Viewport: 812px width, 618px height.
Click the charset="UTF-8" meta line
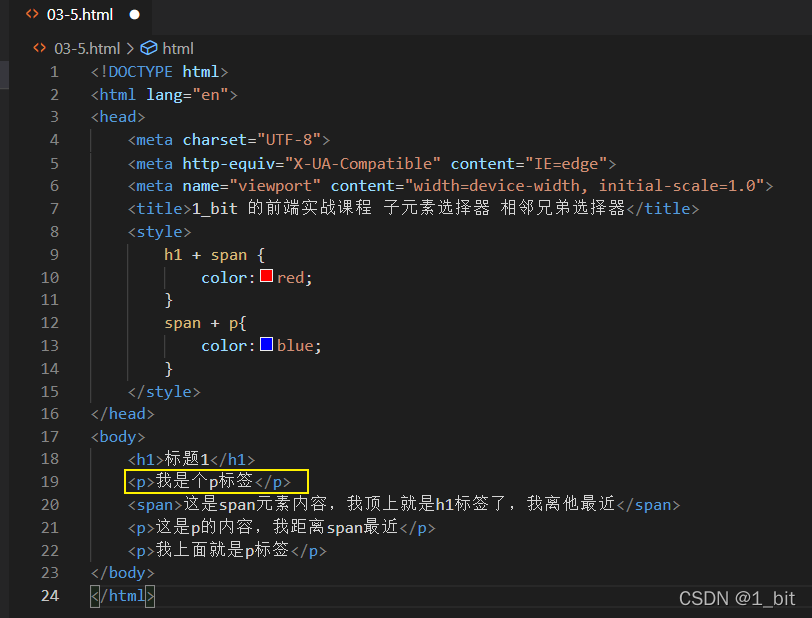point(229,140)
